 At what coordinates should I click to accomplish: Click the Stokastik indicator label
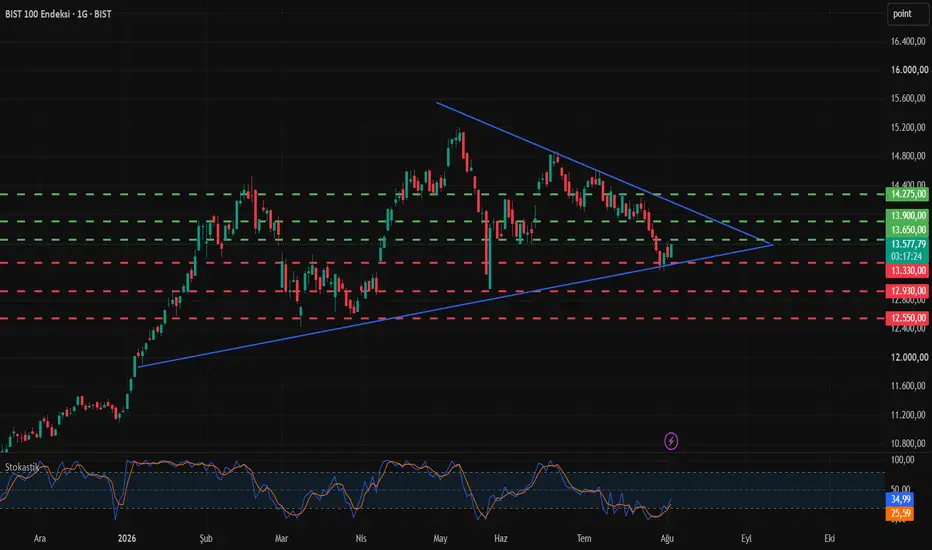click(22, 467)
